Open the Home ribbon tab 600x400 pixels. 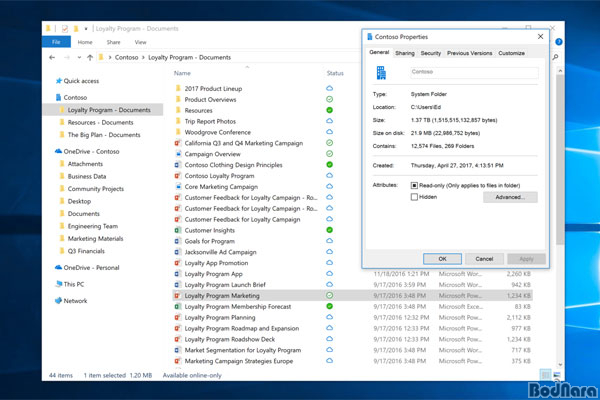pyautogui.click(x=85, y=42)
